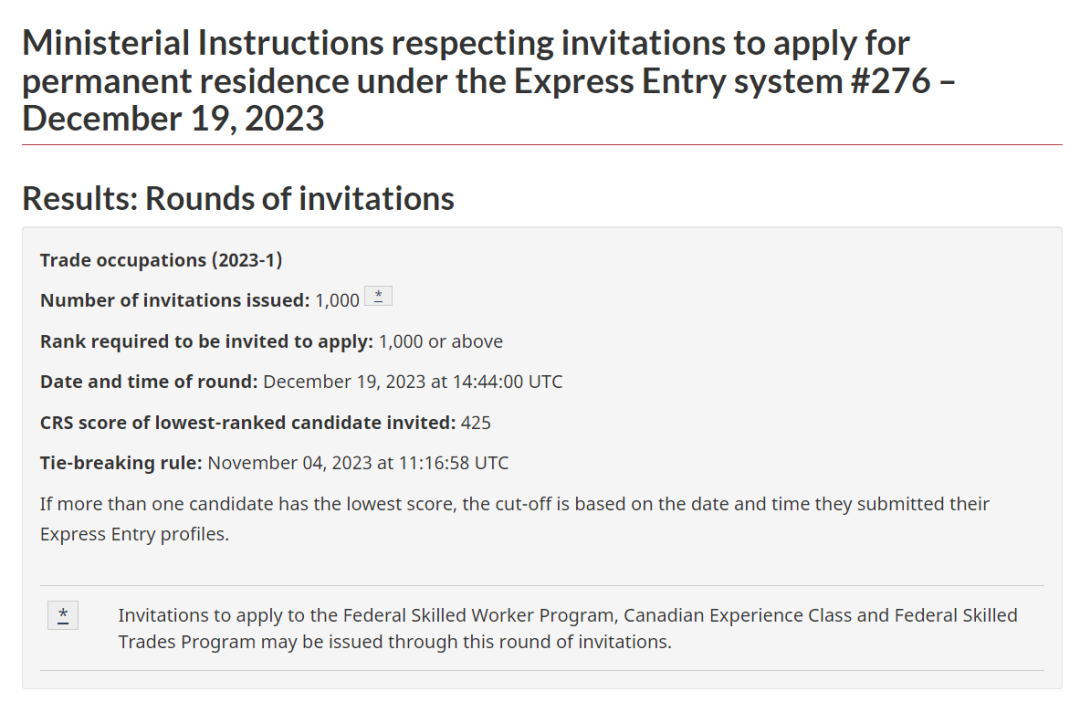
Task: Click the CRS score value 425
Action: coord(476,422)
